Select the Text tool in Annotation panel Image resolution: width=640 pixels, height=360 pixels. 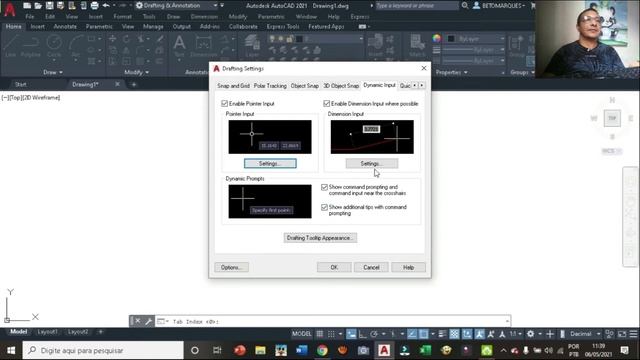coord(179,46)
